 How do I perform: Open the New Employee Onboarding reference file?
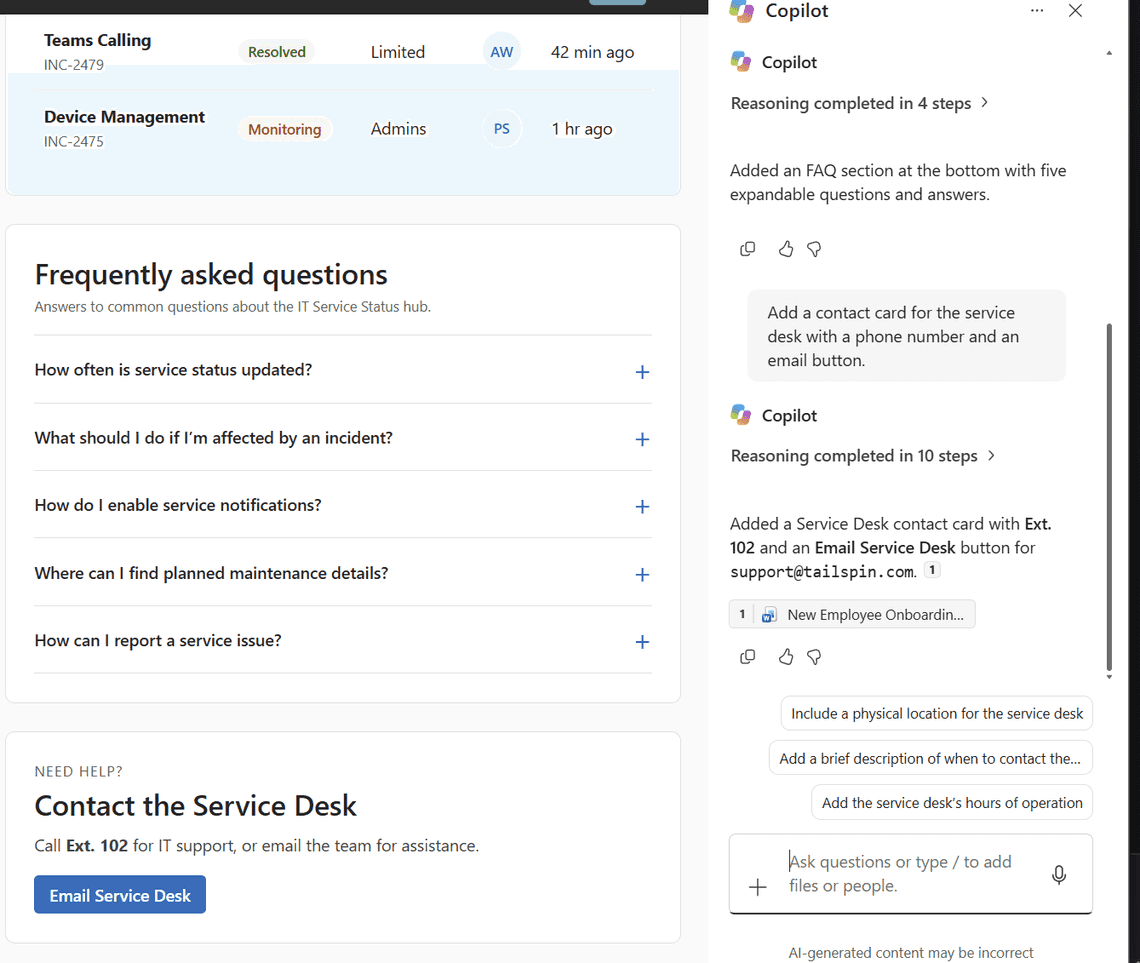click(x=852, y=614)
